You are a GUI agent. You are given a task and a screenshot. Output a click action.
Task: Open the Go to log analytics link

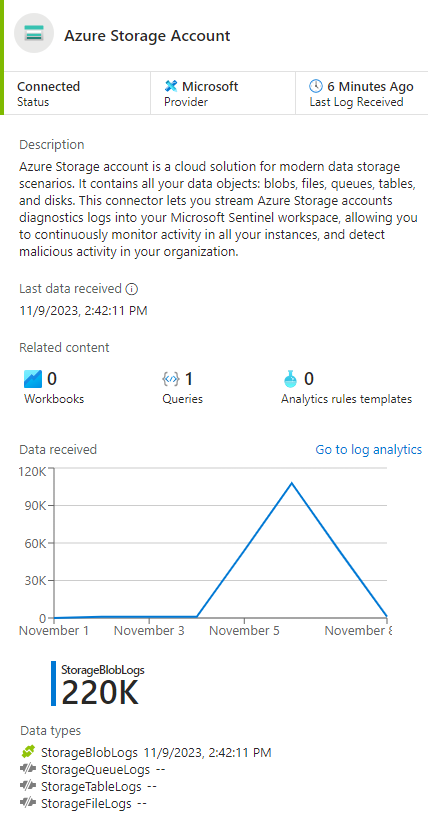click(x=369, y=449)
